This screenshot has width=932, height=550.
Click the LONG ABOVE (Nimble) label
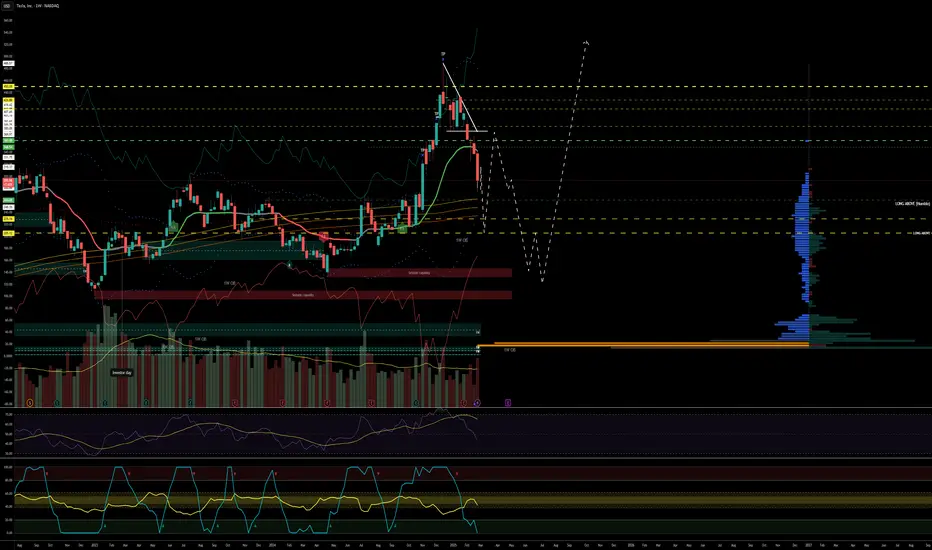point(912,203)
